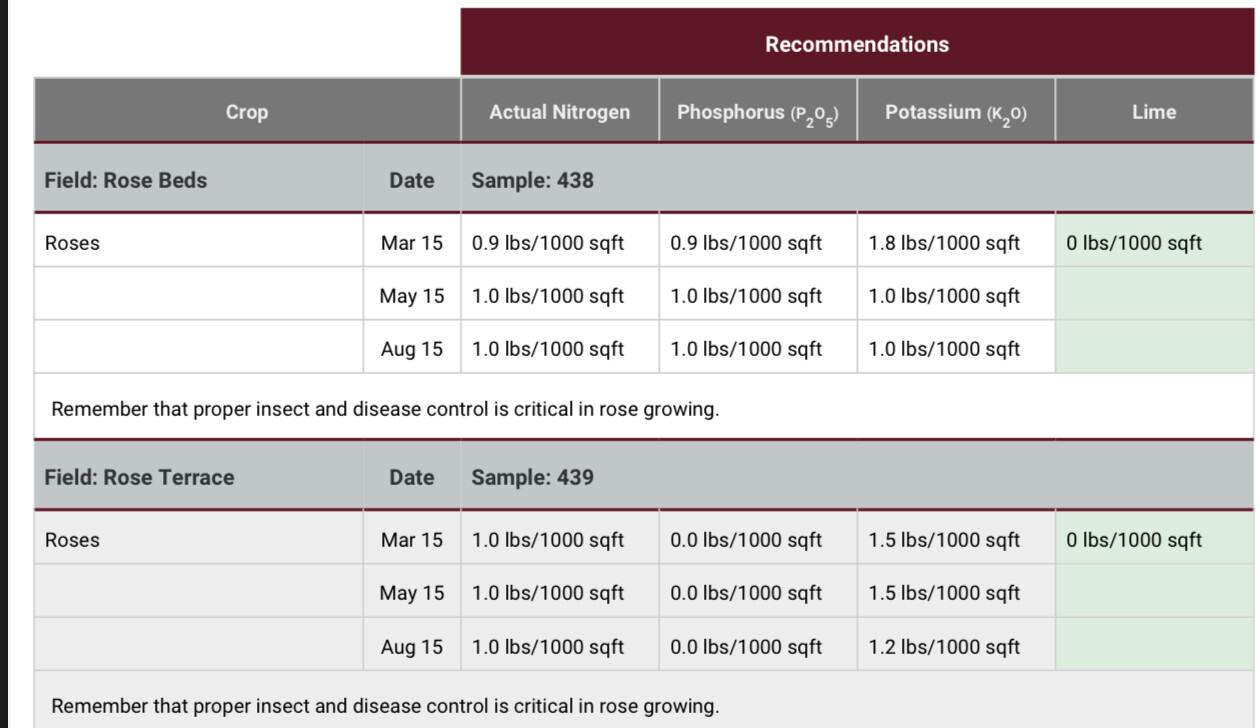This screenshot has height=728, width=1260.
Task: Click the Sample: 439 label
Action: tap(532, 477)
